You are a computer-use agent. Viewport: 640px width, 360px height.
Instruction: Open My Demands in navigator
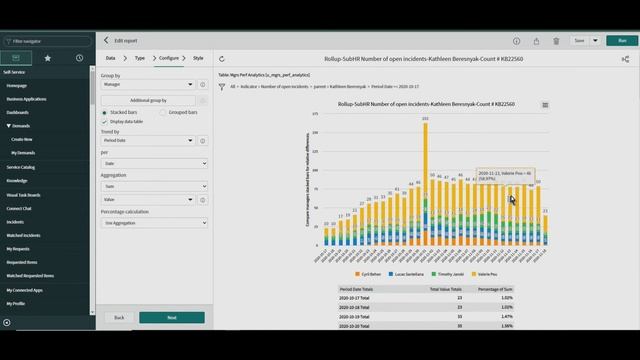[x=23, y=153]
